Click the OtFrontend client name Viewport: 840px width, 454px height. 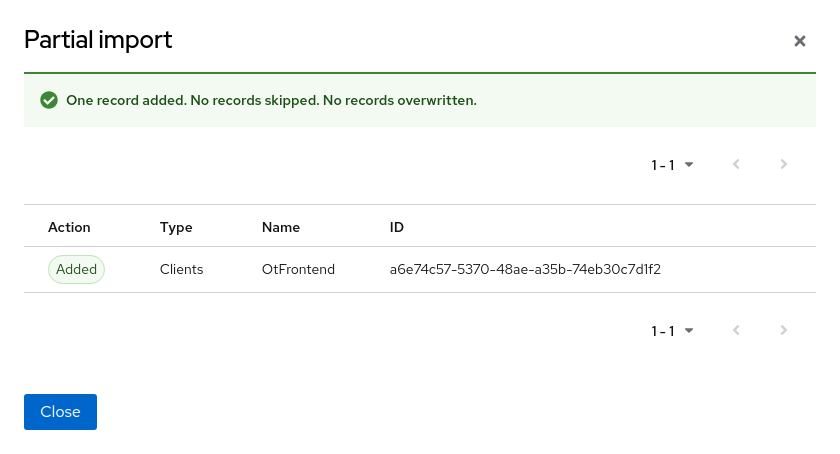298,269
